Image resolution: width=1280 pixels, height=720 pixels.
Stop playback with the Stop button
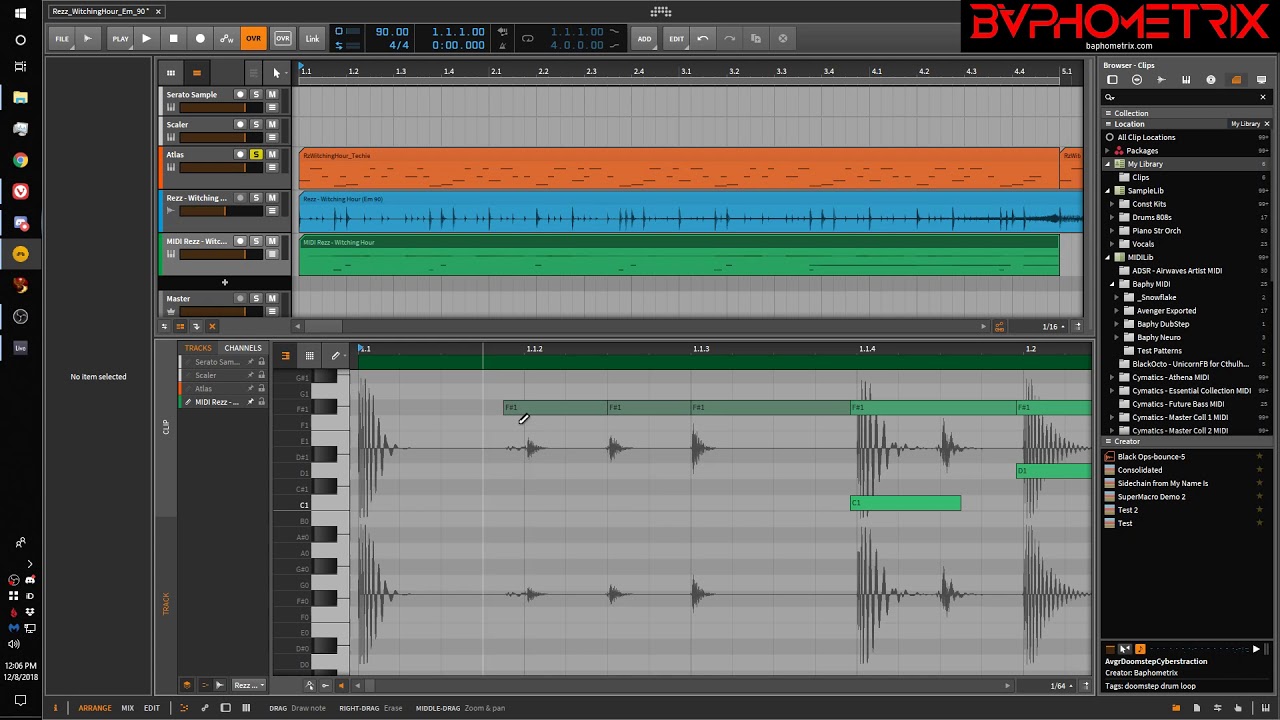[x=173, y=38]
